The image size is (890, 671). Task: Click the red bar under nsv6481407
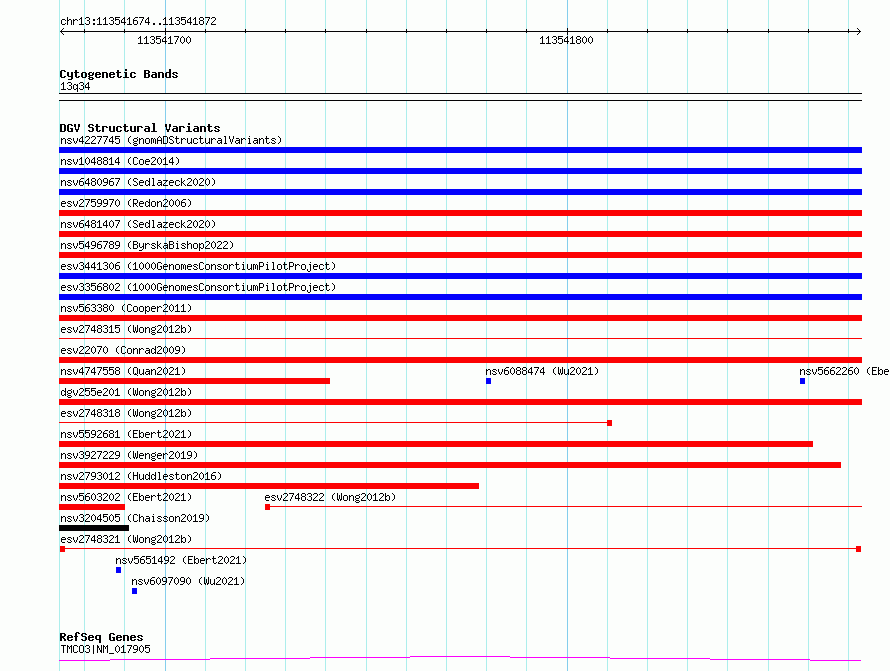460,234
